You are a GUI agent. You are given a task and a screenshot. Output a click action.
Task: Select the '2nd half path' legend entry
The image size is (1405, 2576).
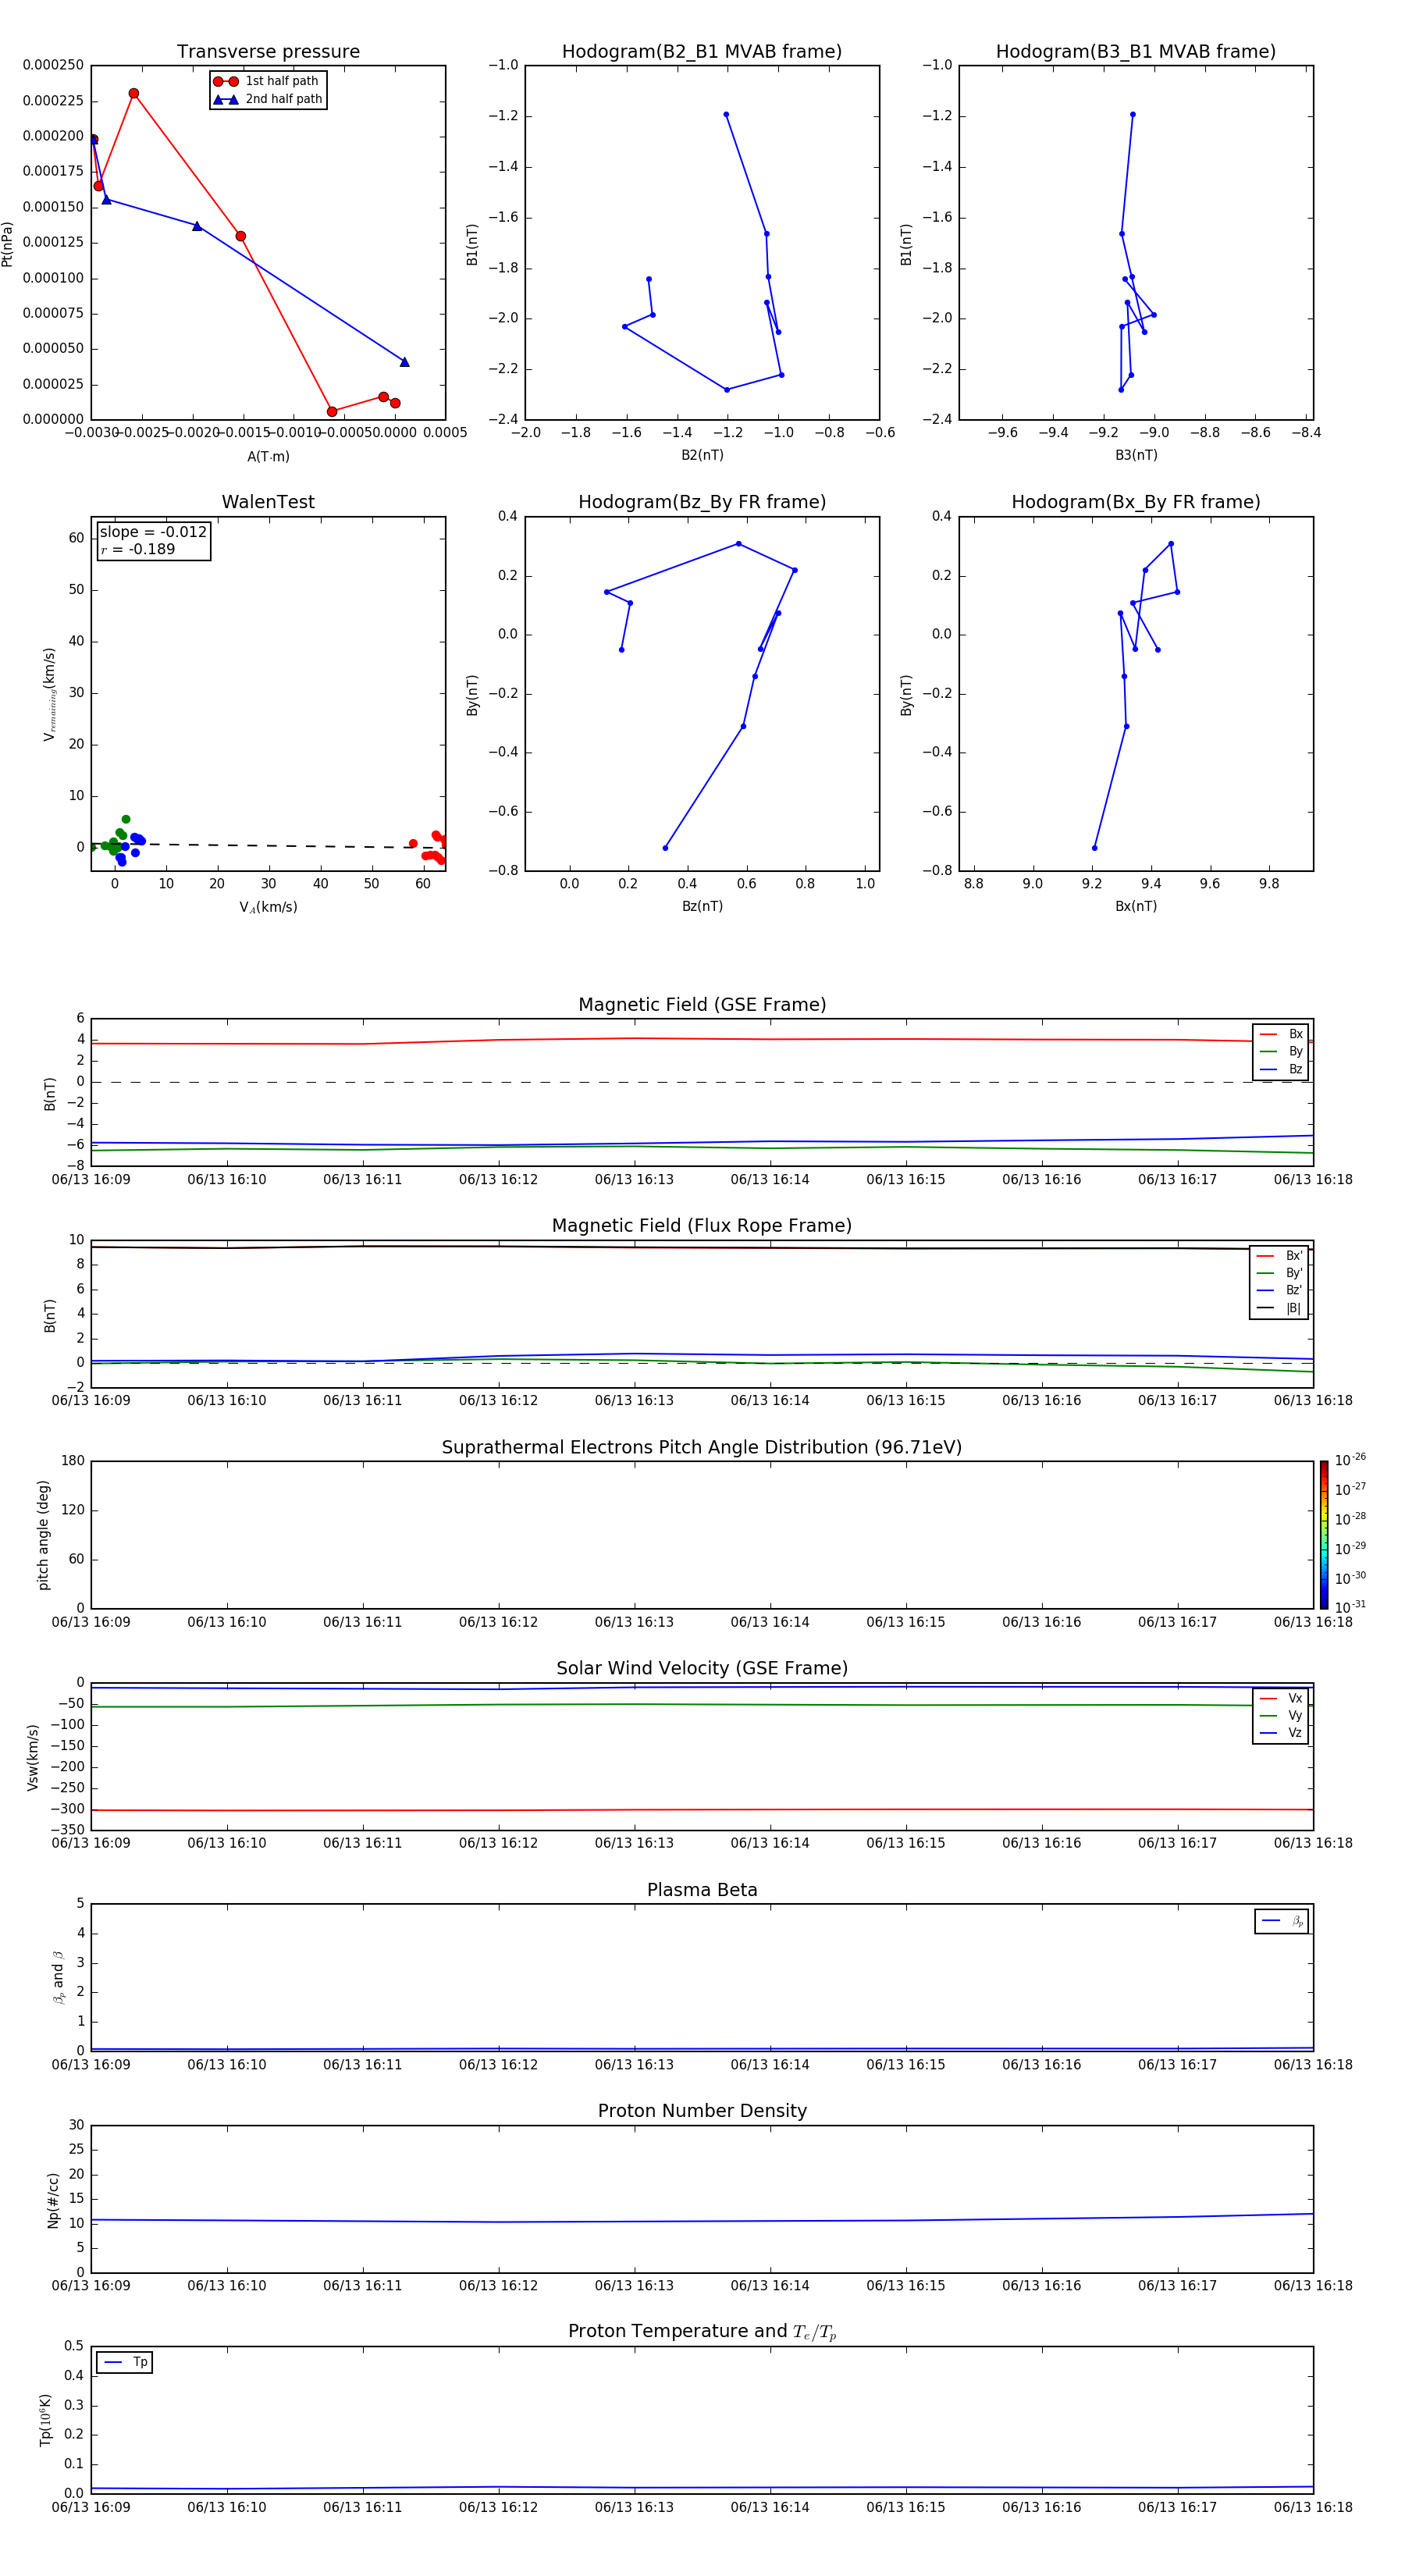tap(267, 99)
